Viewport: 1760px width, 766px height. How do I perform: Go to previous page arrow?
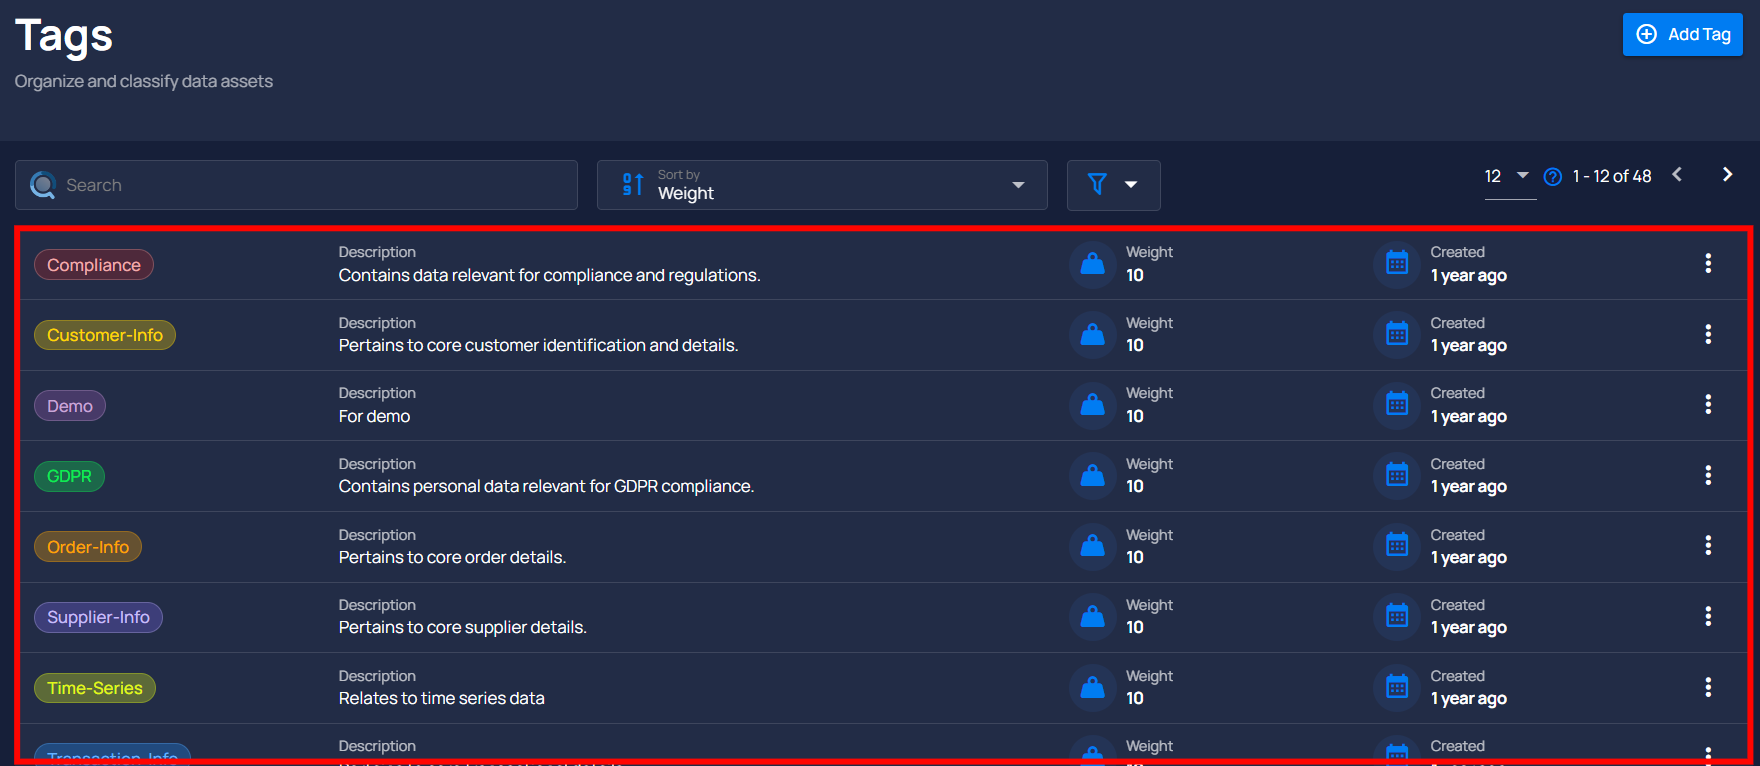click(1677, 174)
